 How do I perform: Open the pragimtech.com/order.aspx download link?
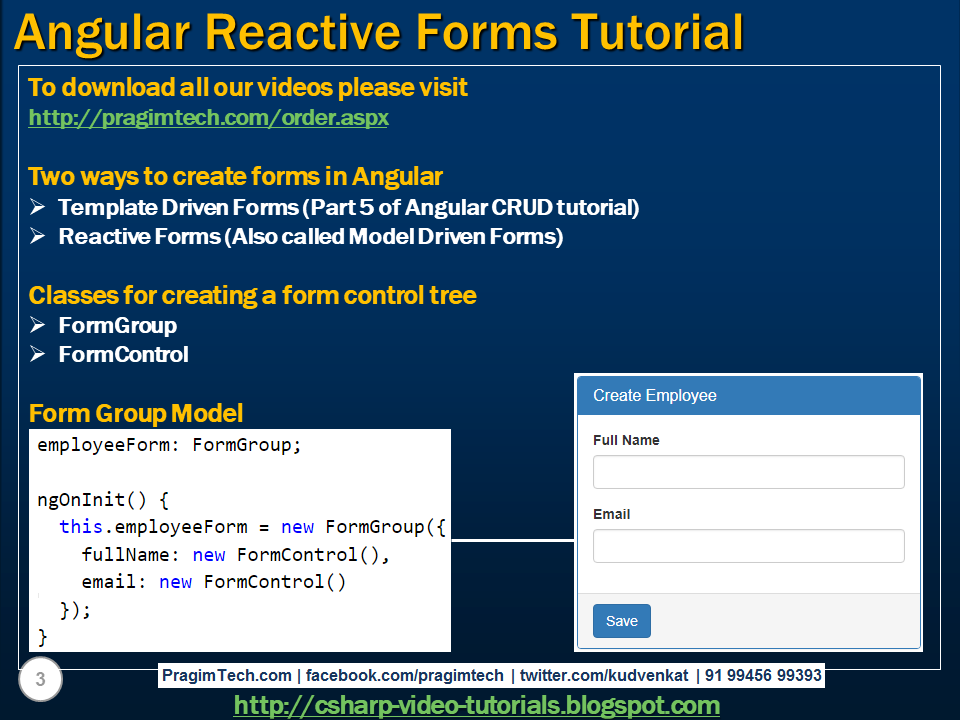(208, 117)
